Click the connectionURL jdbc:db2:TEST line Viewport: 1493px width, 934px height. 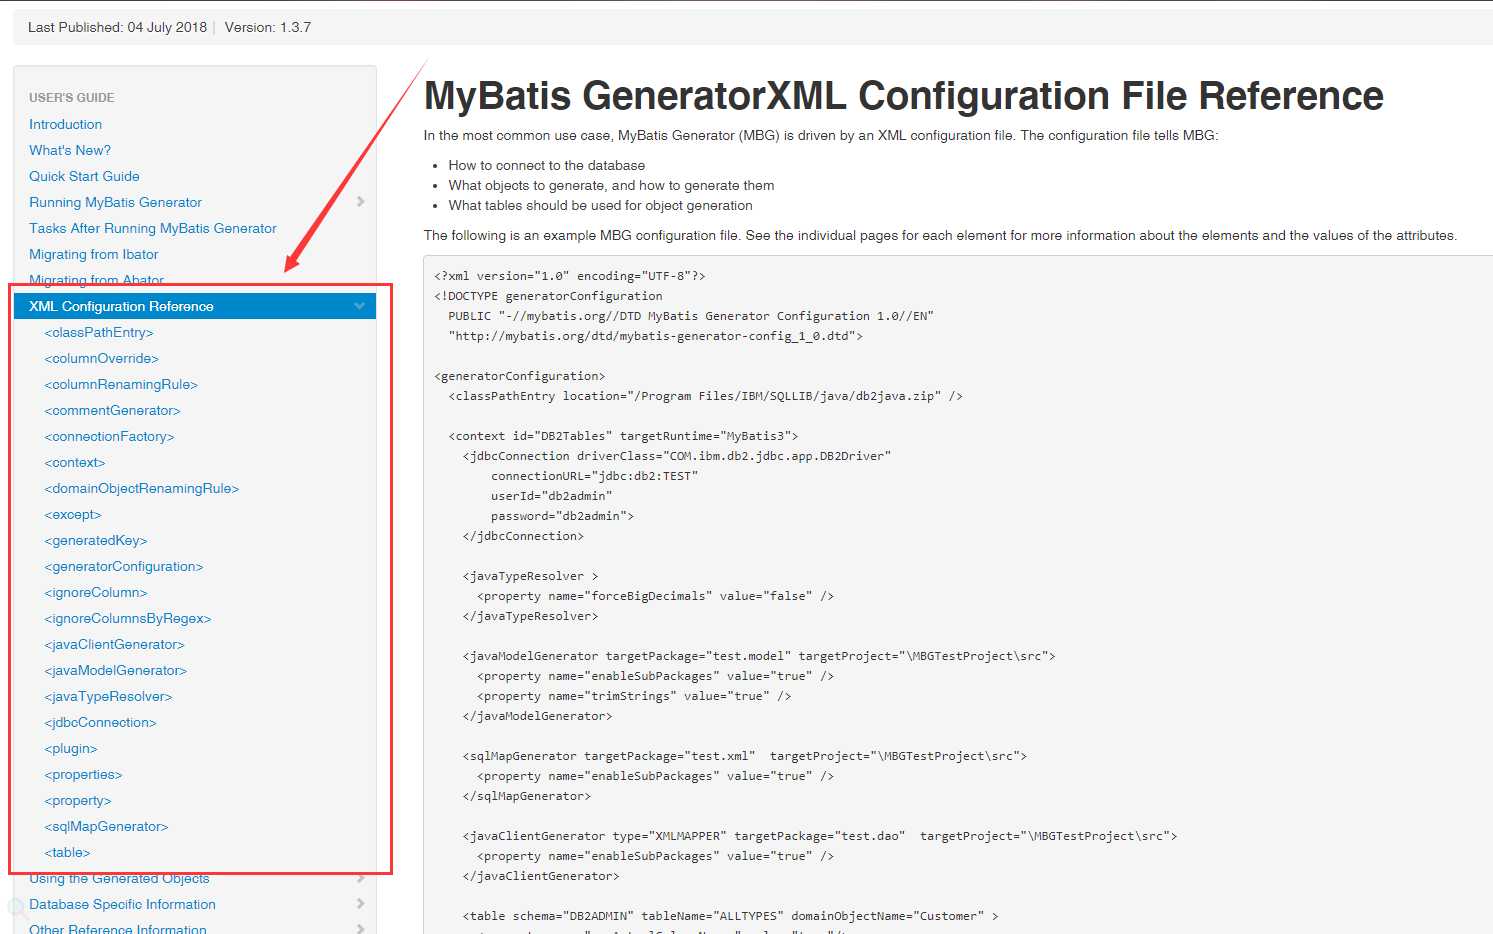click(x=594, y=476)
